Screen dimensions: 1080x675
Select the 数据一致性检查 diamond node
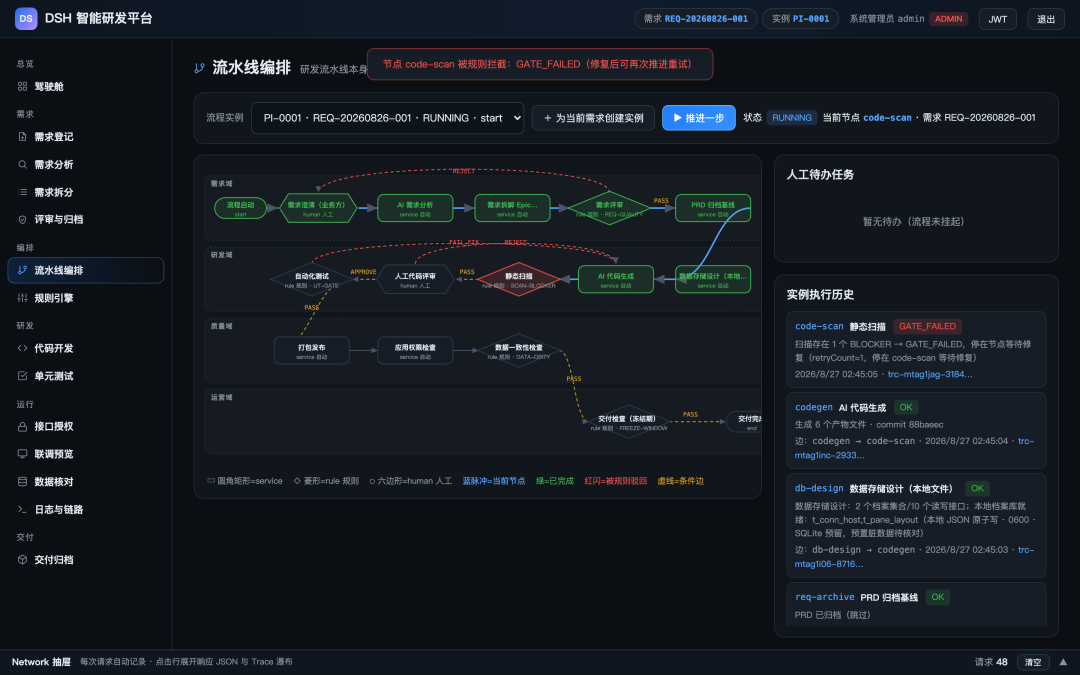[518, 351]
